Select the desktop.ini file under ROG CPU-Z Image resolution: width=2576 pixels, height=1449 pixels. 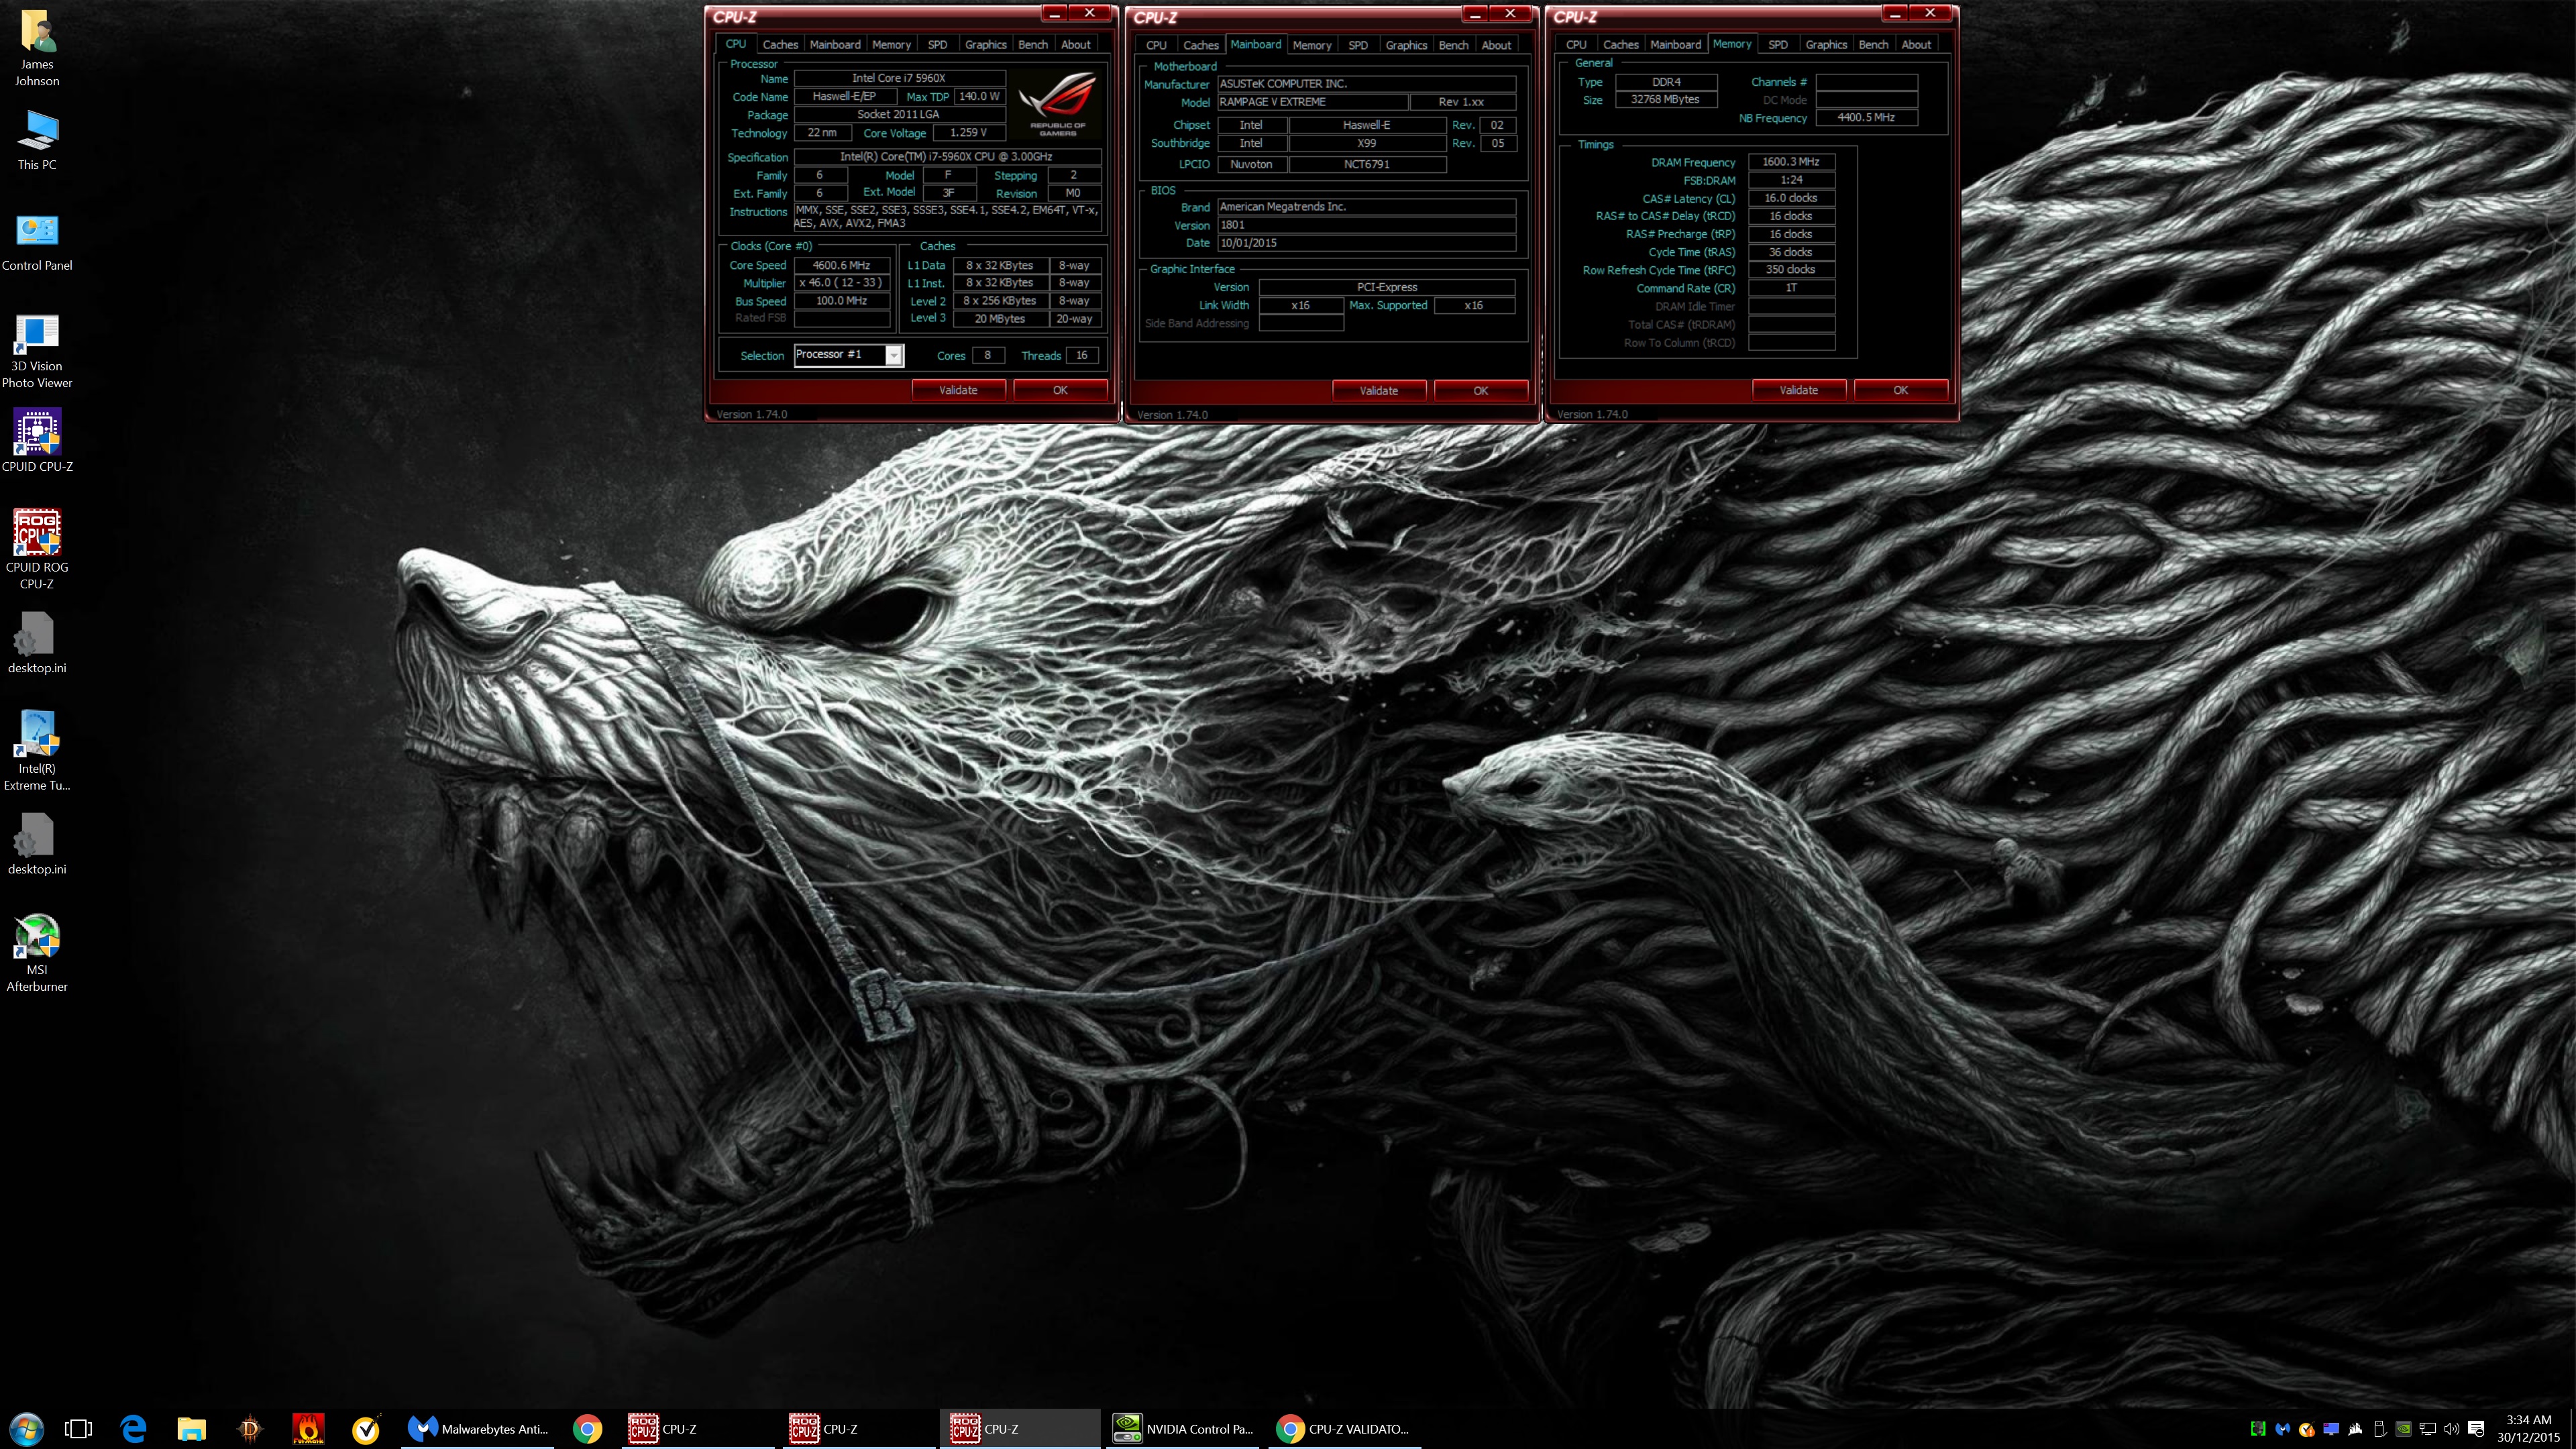37,643
